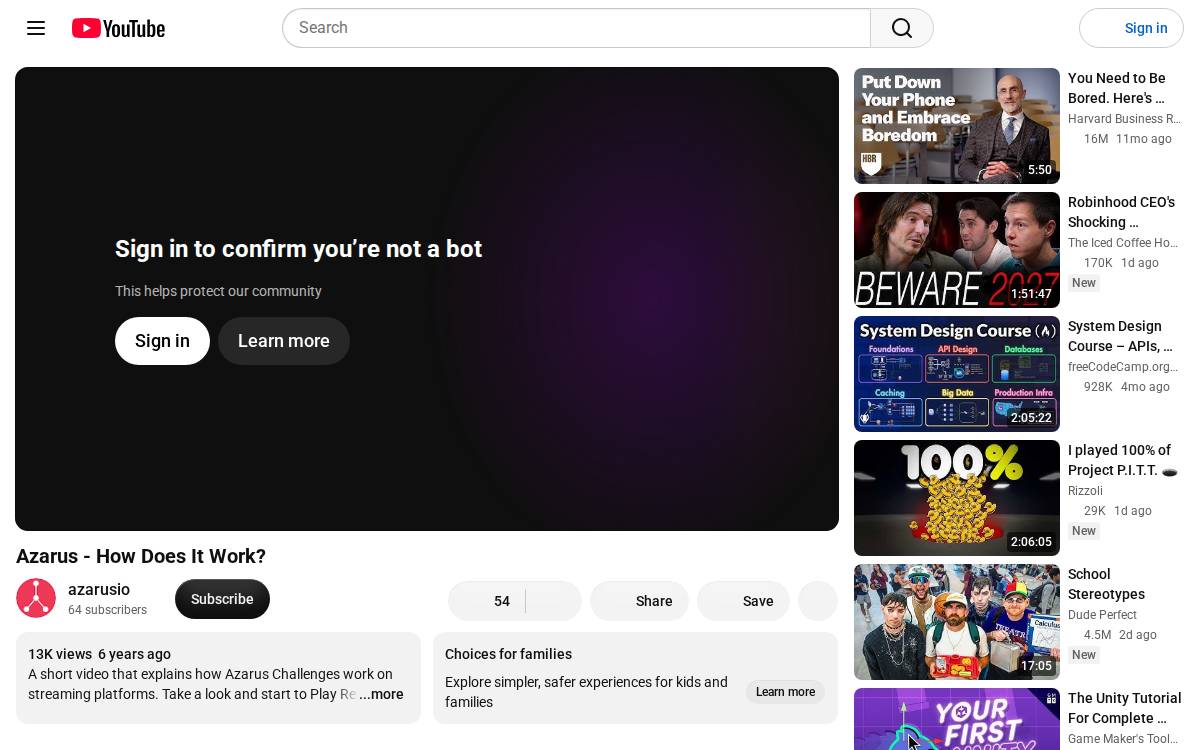This screenshot has width=1200, height=750.
Task: Click '13K views 6 years ago' text
Action: (99, 654)
